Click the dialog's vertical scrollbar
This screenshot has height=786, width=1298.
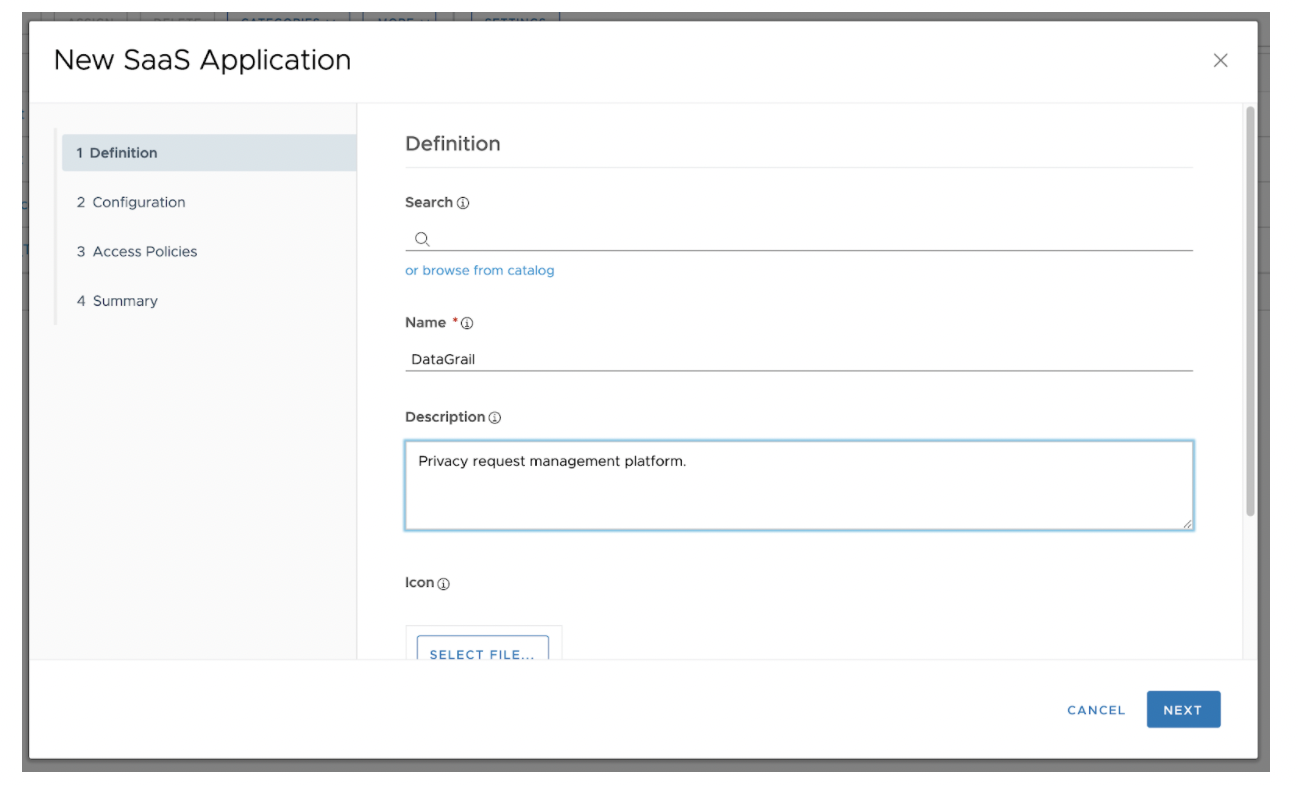tap(1250, 312)
